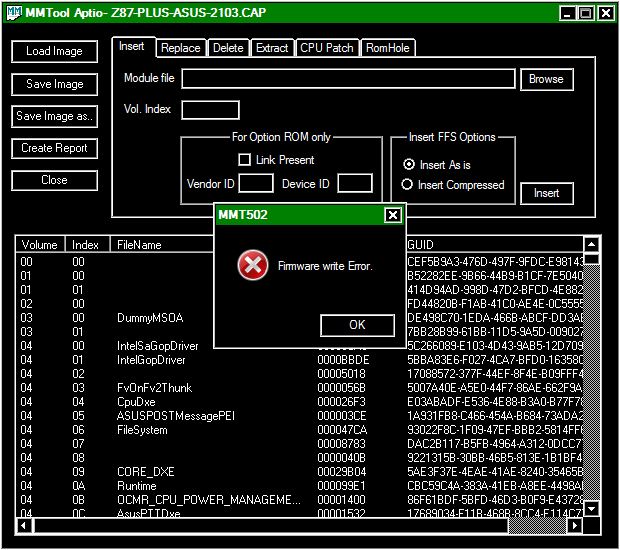
Task: Click the red error icon in MMT502 dialog
Action: point(253,265)
